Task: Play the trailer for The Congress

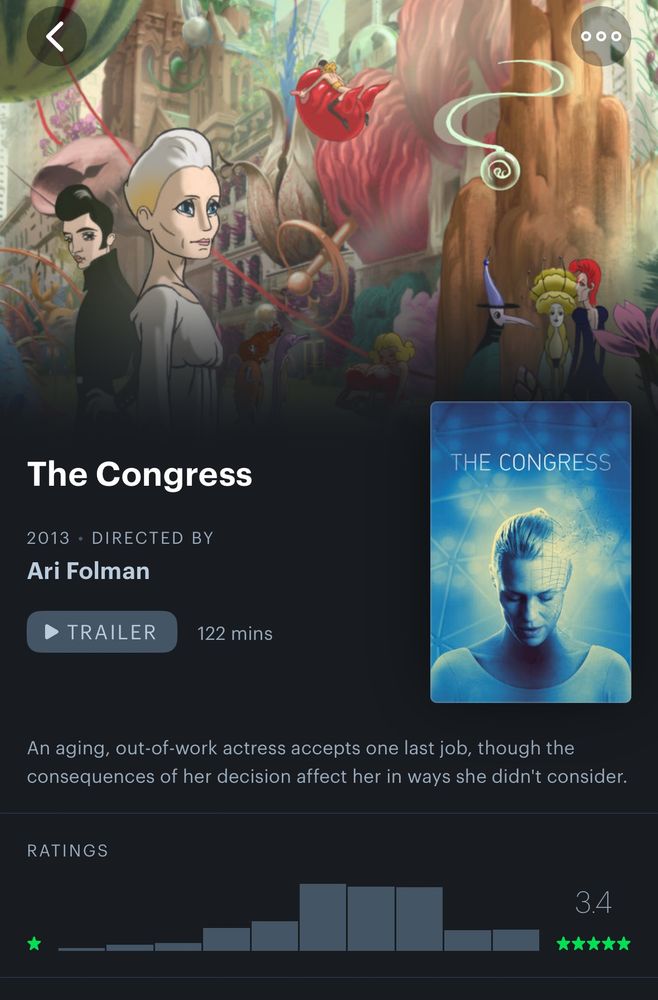Action: [102, 632]
